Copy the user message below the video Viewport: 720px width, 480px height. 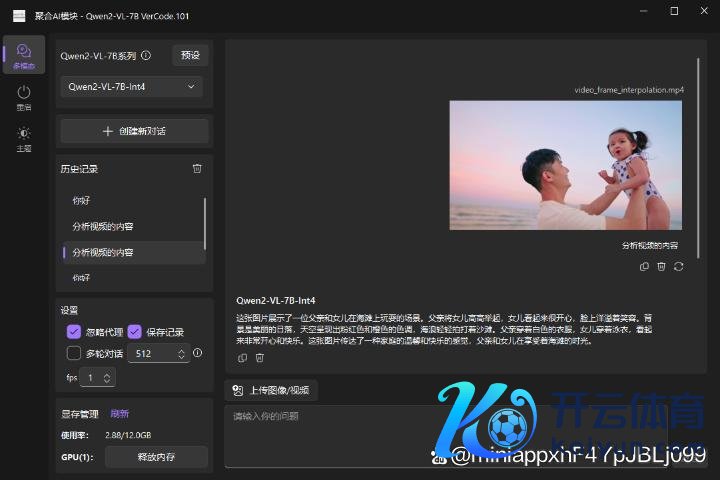[x=644, y=266]
